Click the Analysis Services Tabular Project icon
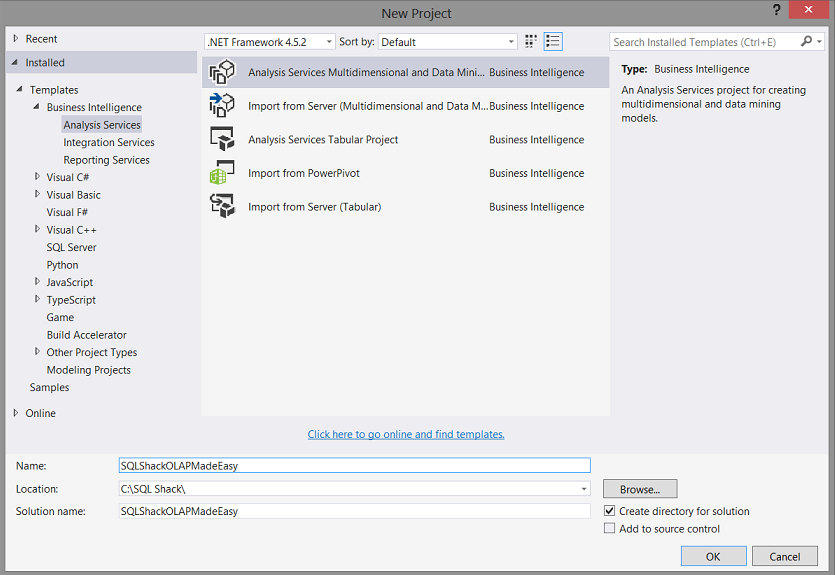Viewport: 835px width, 575px height. coord(222,139)
